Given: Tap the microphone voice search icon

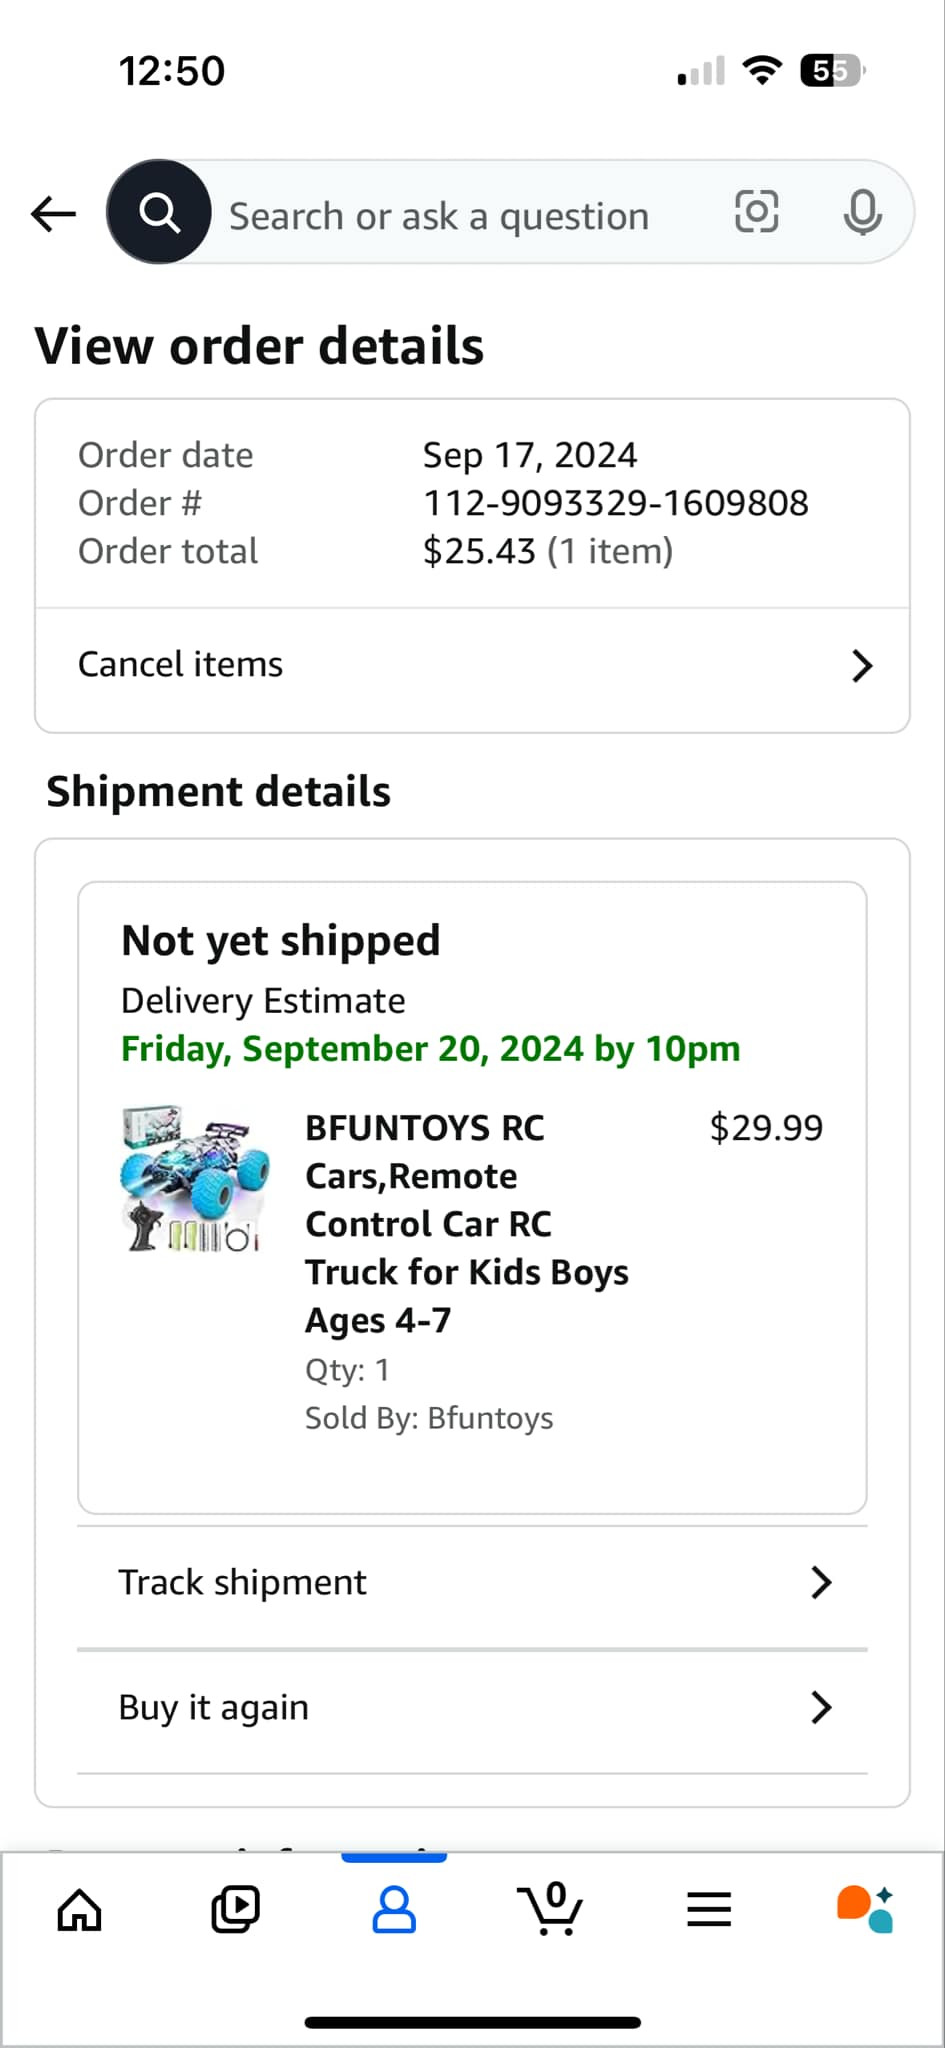Looking at the screenshot, I should coord(862,212).
